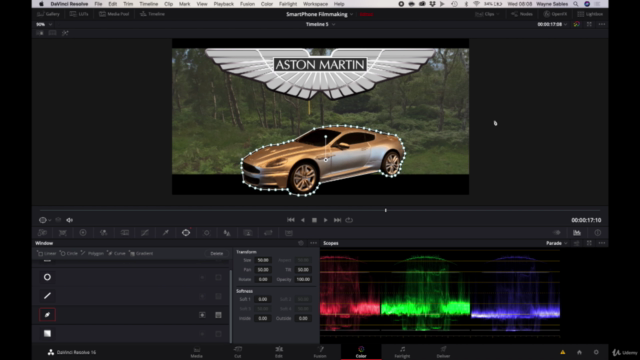Select the circle window shape icon
This screenshot has height=360, width=640.
coord(47,277)
